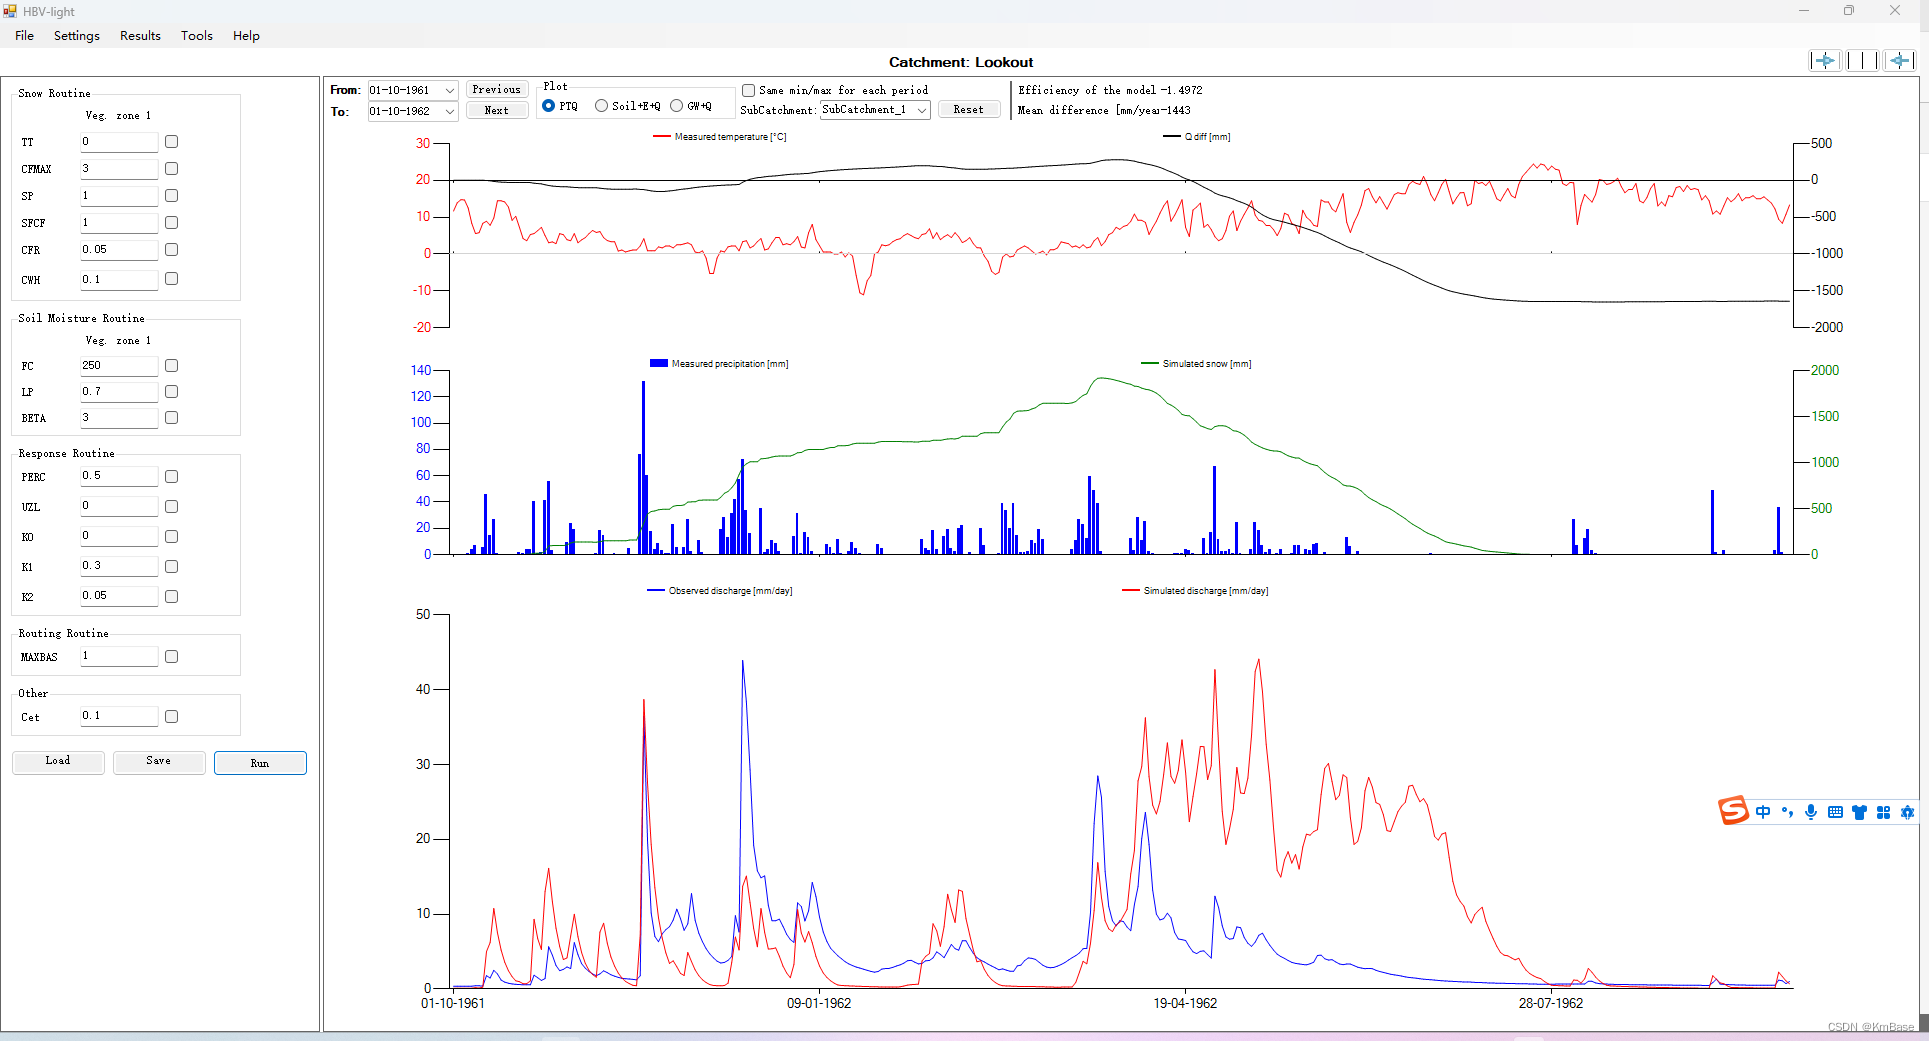Click the SP value field
This screenshot has width=1929, height=1041.
119,196
